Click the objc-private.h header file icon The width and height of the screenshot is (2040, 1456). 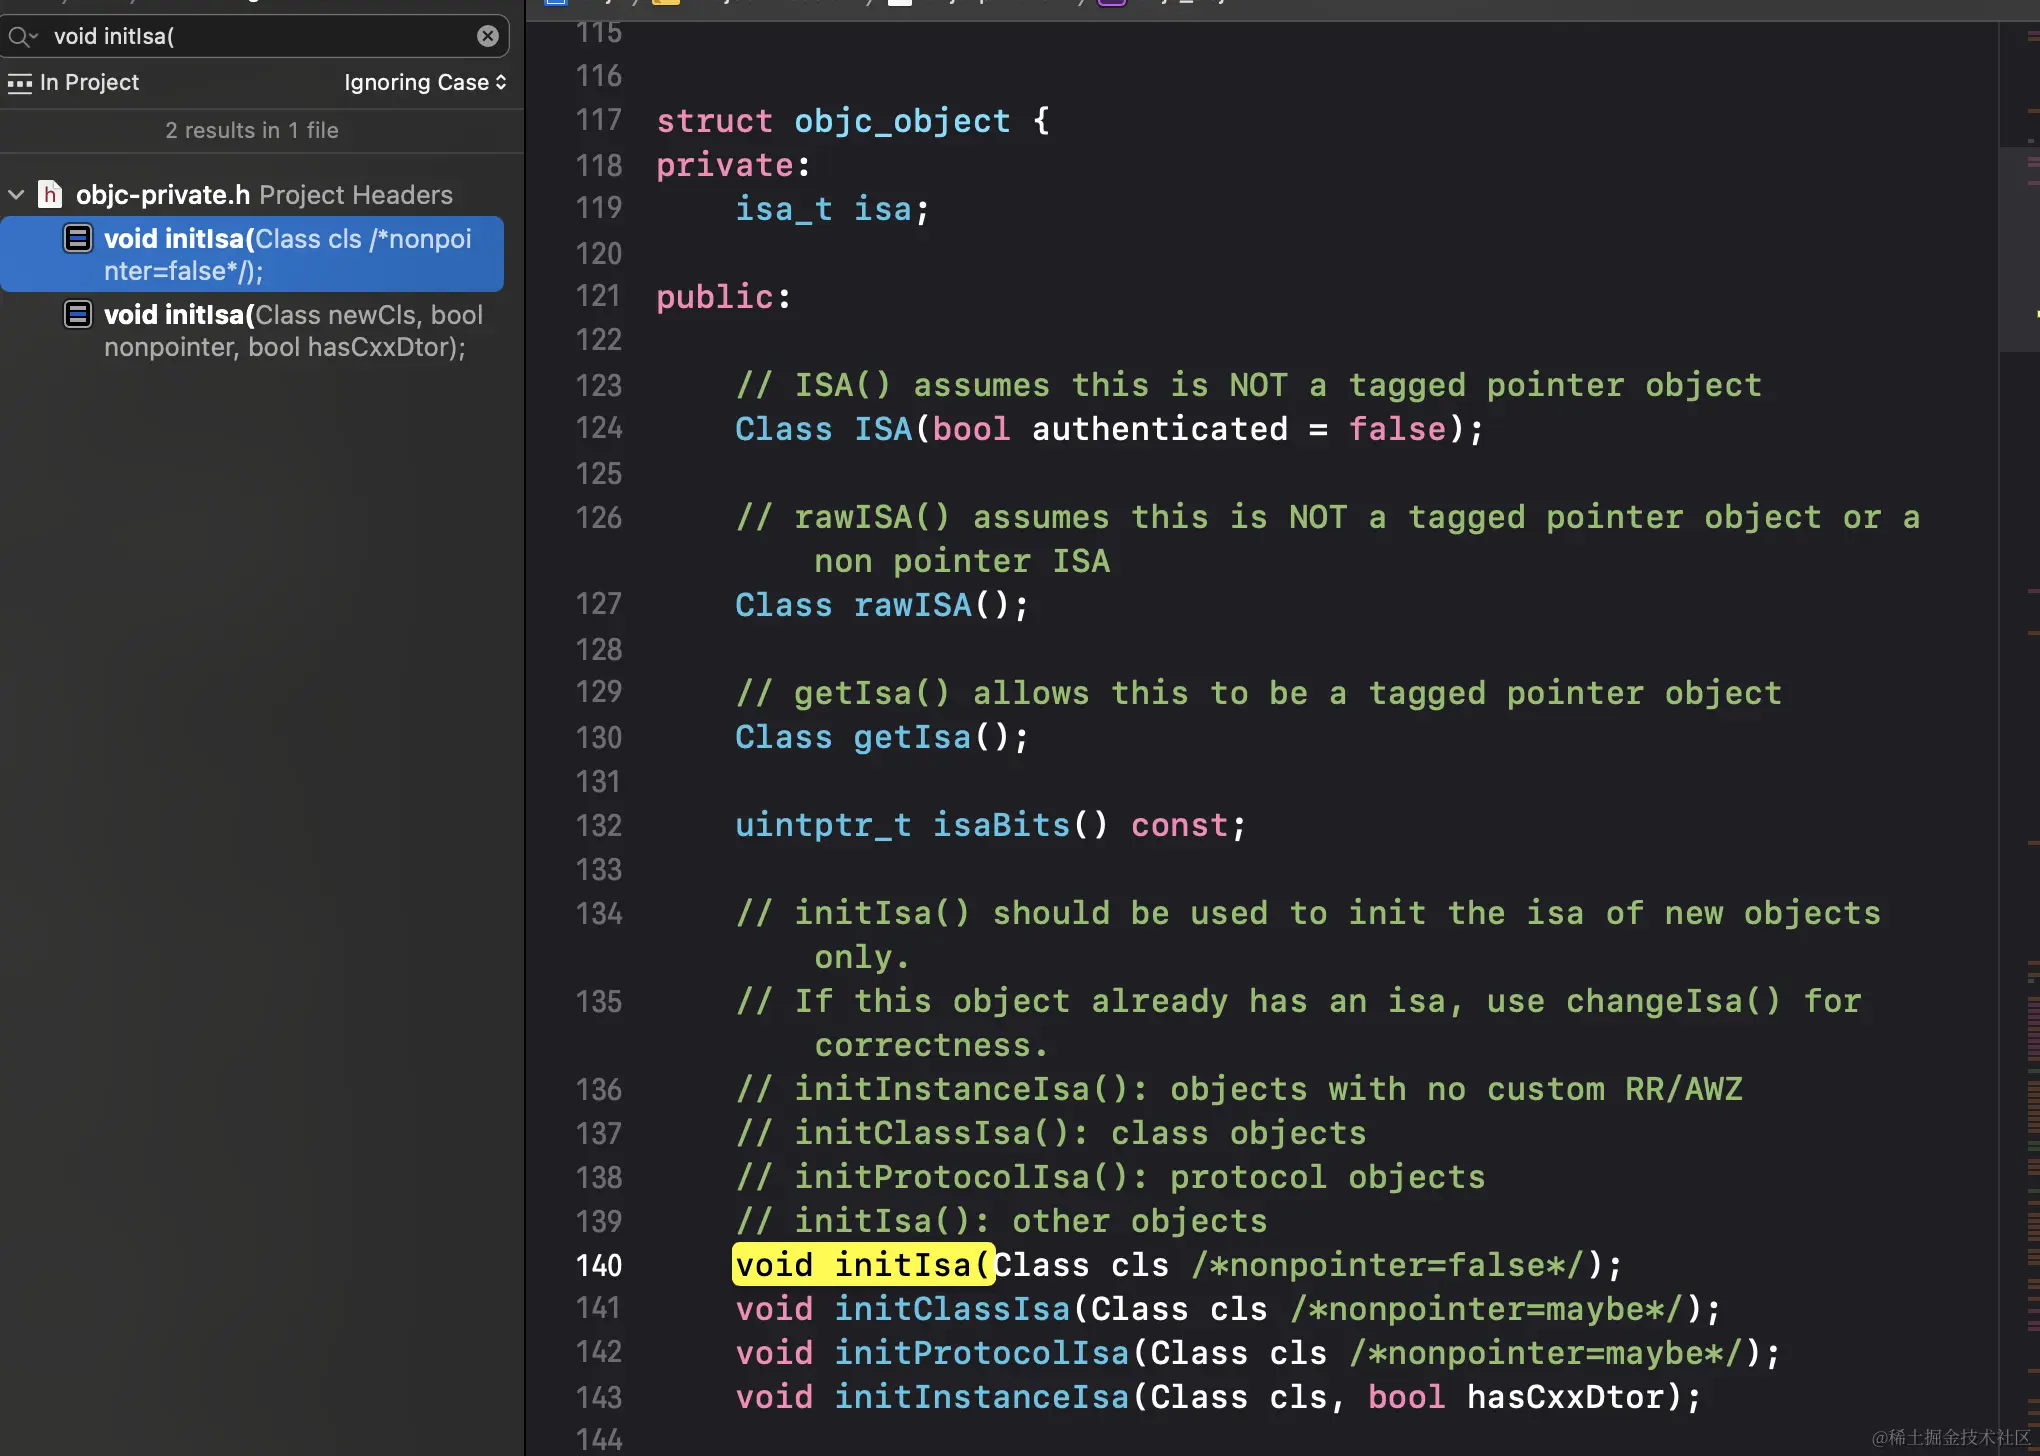[x=50, y=194]
